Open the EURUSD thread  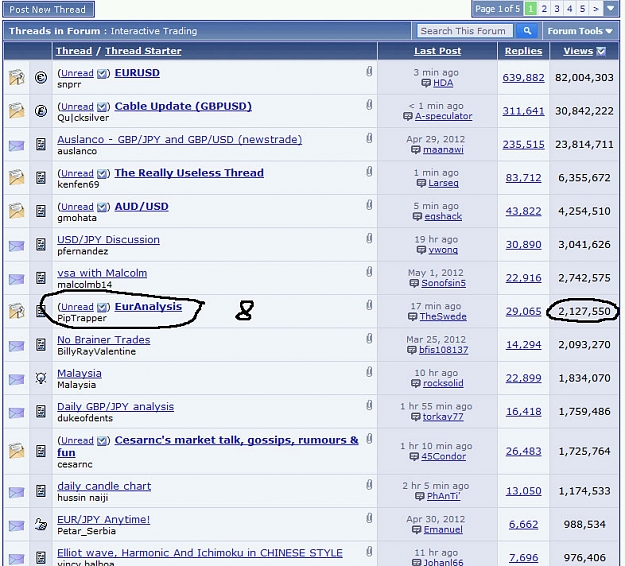[137, 73]
